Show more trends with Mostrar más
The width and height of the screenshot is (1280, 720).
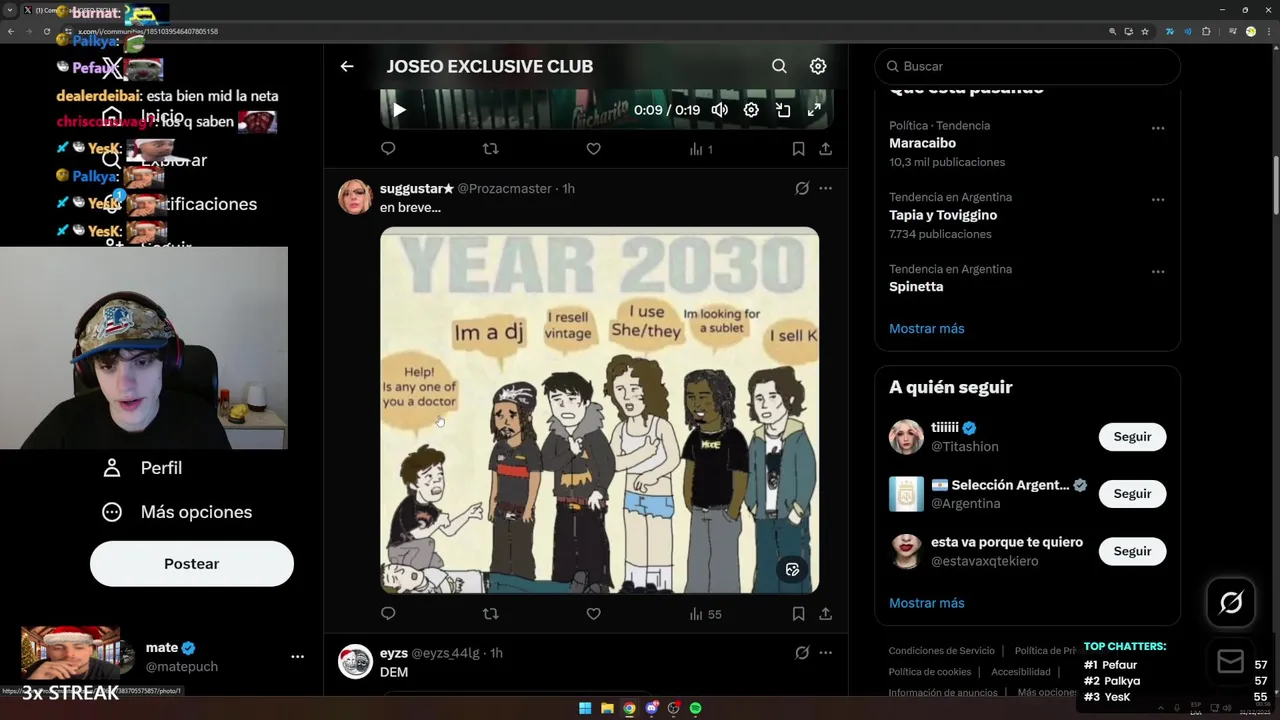pyautogui.click(x=927, y=328)
